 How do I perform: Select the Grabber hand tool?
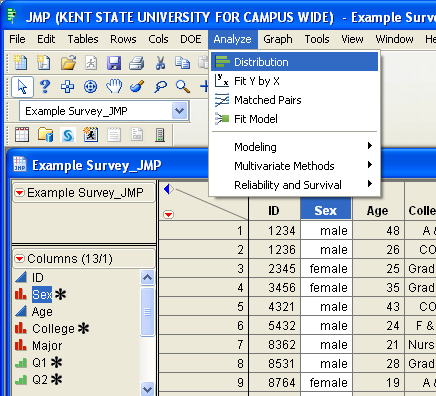tap(114, 86)
